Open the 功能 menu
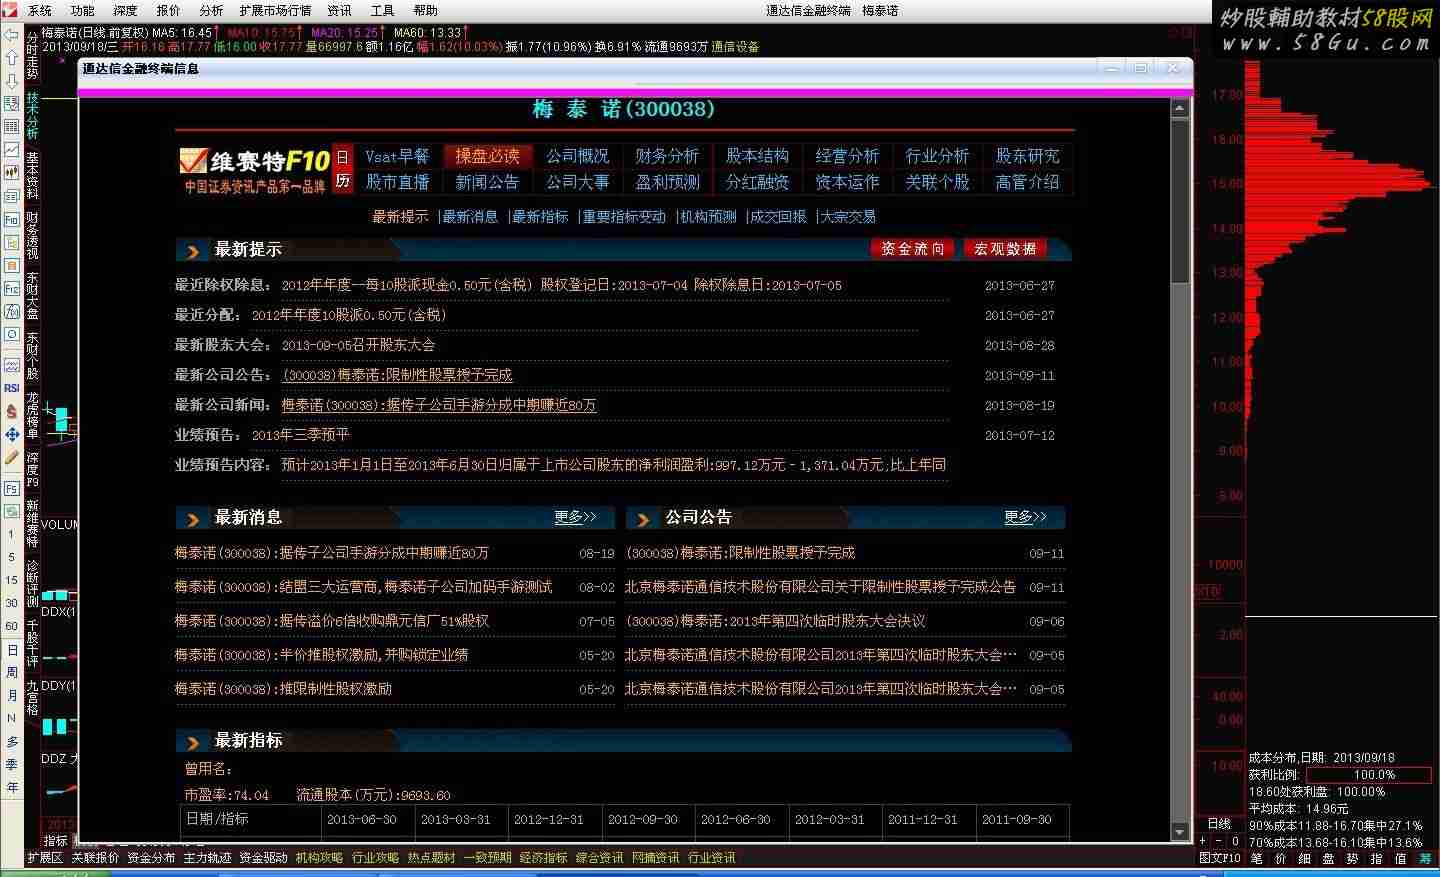Viewport: 1440px width, 877px height. (x=83, y=10)
